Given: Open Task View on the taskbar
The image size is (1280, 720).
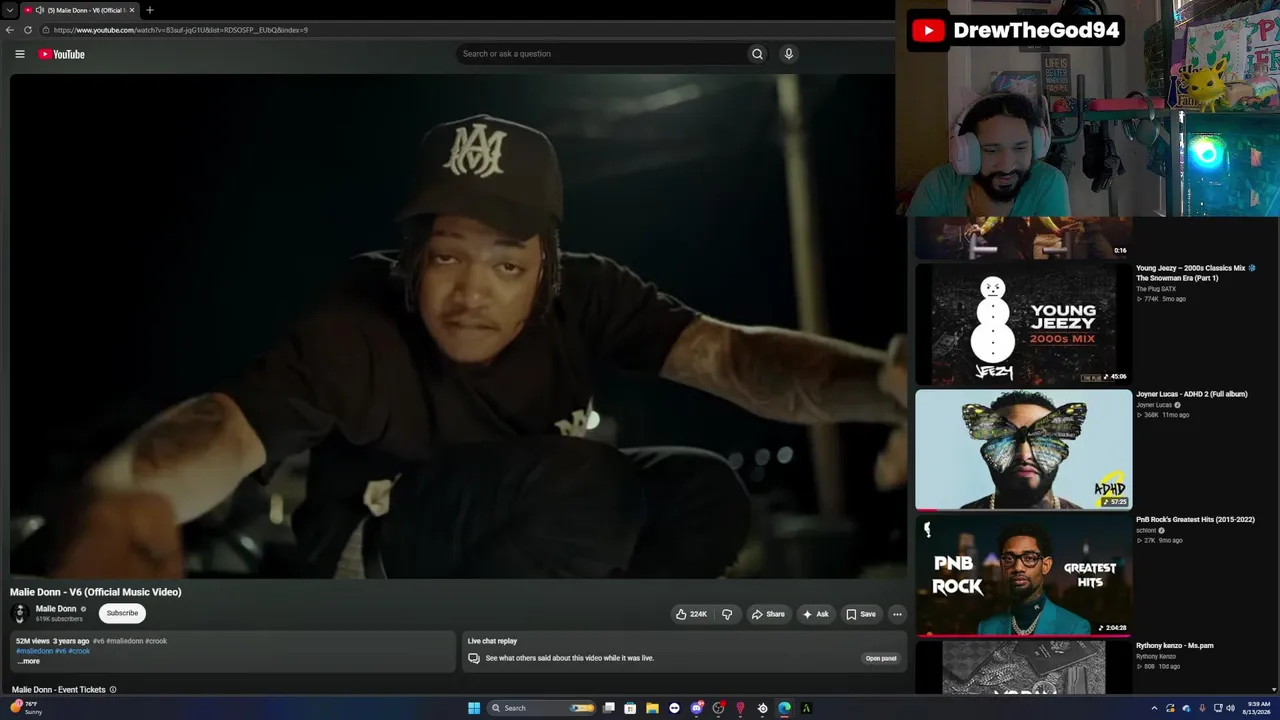Looking at the screenshot, I should pyautogui.click(x=608, y=708).
